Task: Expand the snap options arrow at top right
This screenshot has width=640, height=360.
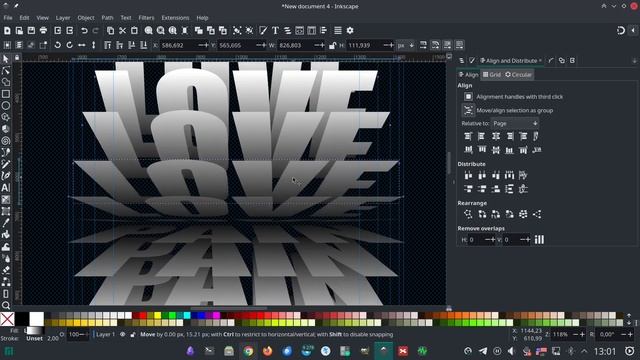Action: pos(633,31)
